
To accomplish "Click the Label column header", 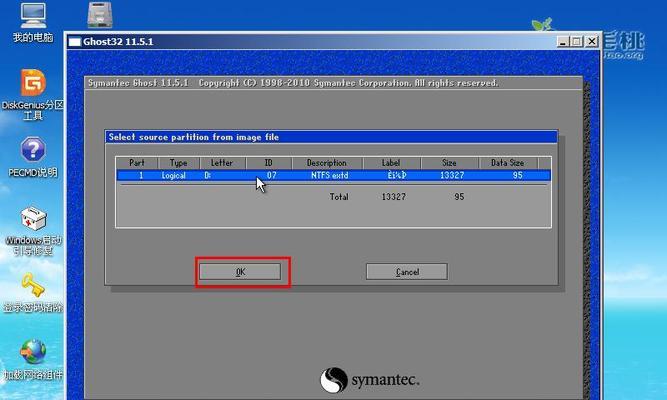I will point(392,163).
